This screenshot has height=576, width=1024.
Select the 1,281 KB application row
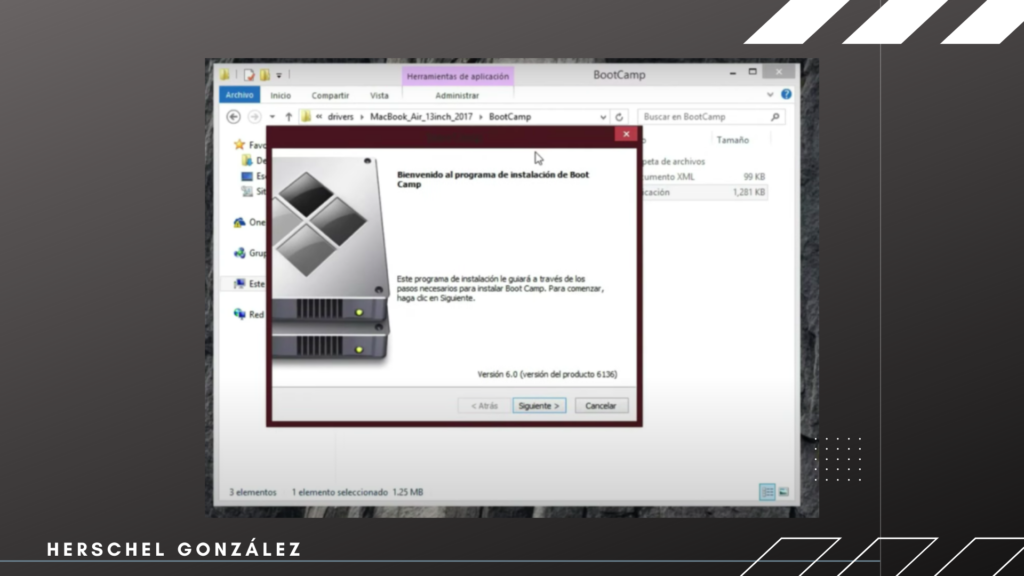(704, 192)
